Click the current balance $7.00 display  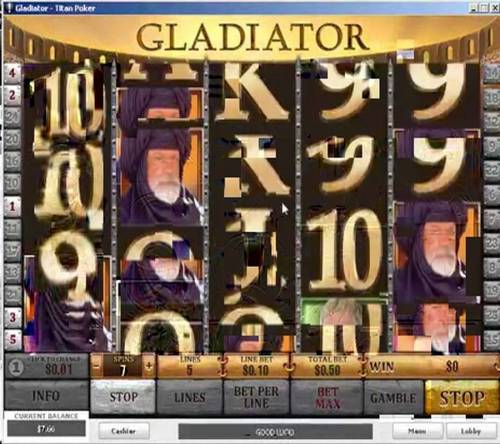tap(46, 428)
